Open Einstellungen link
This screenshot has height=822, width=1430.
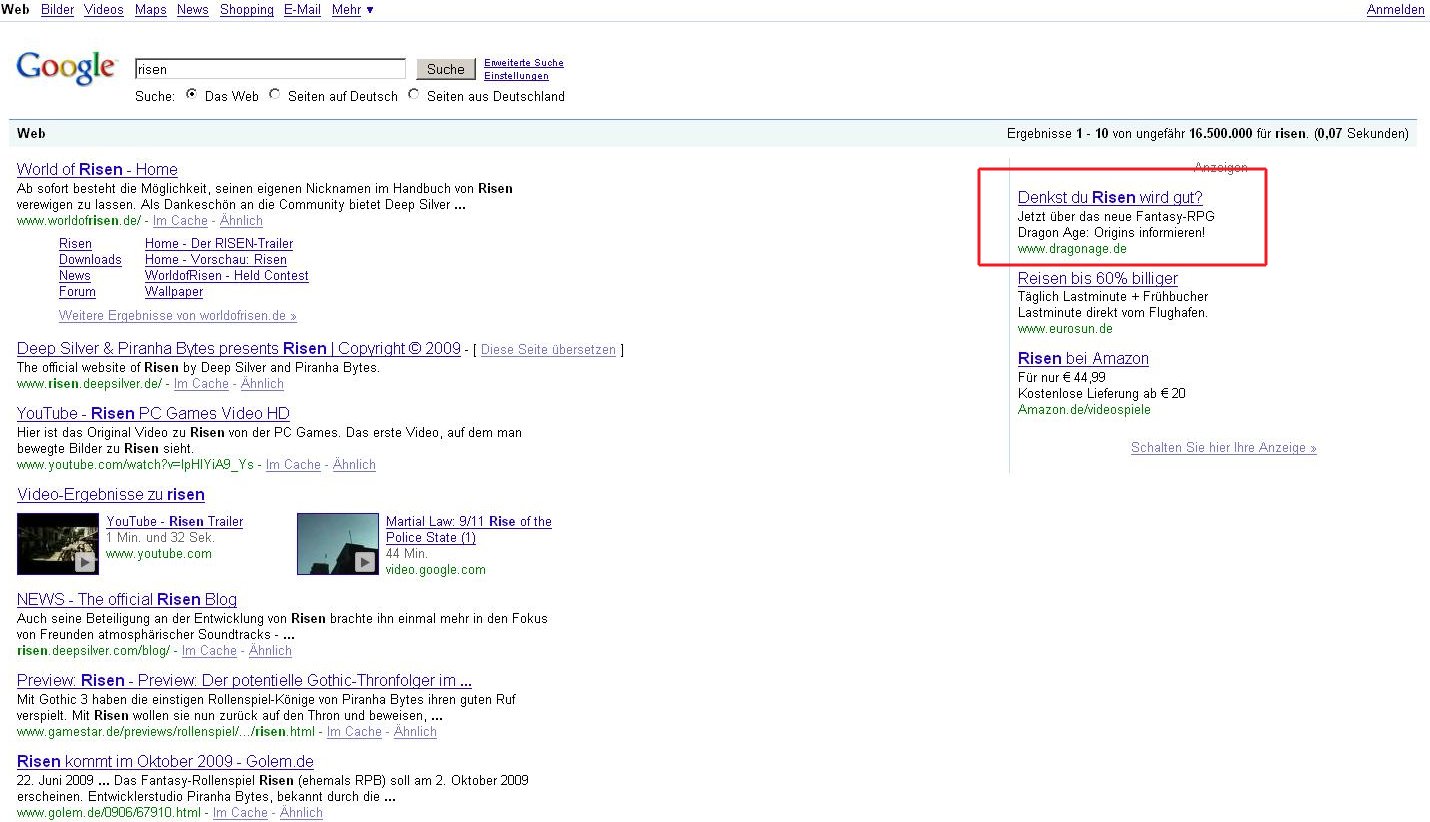516,76
